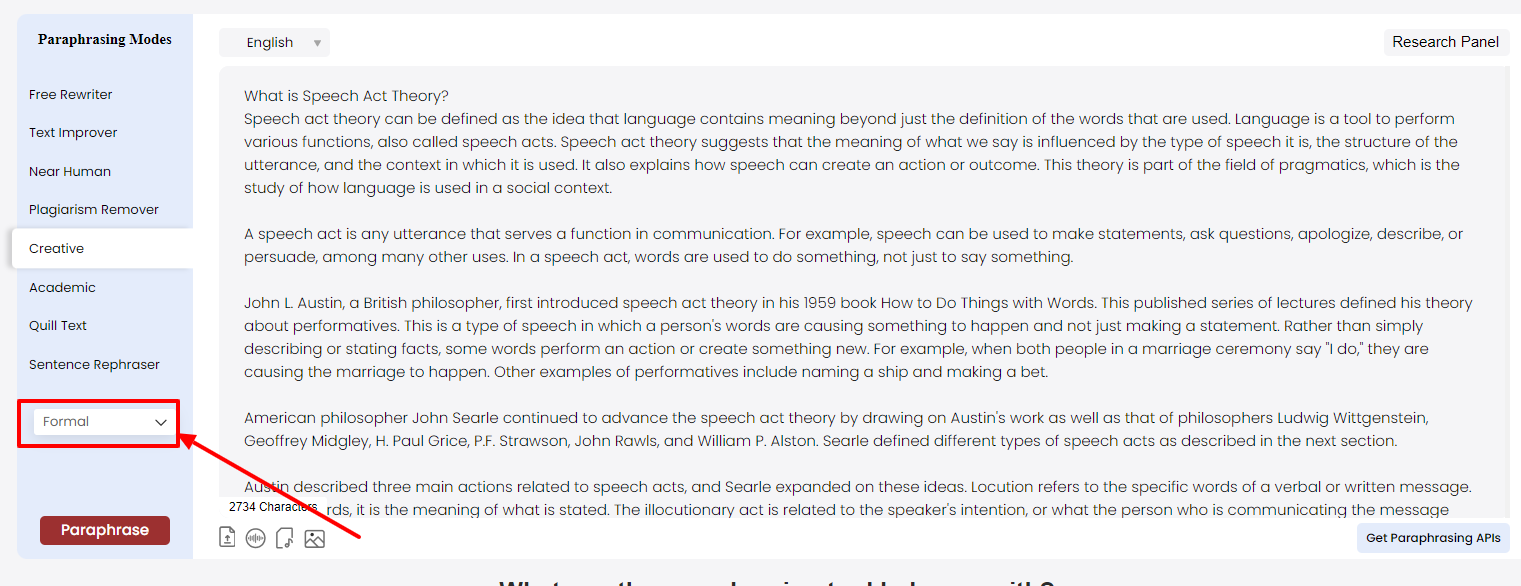Image resolution: width=1521 pixels, height=586 pixels.
Task: Click the upload file icon
Action: click(x=227, y=539)
